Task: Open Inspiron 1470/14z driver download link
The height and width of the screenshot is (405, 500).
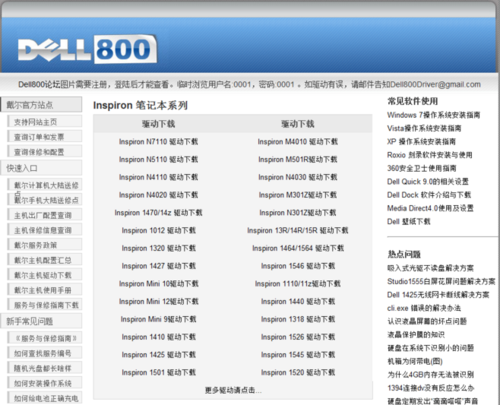Action: pyautogui.click(x=159, y=213)
